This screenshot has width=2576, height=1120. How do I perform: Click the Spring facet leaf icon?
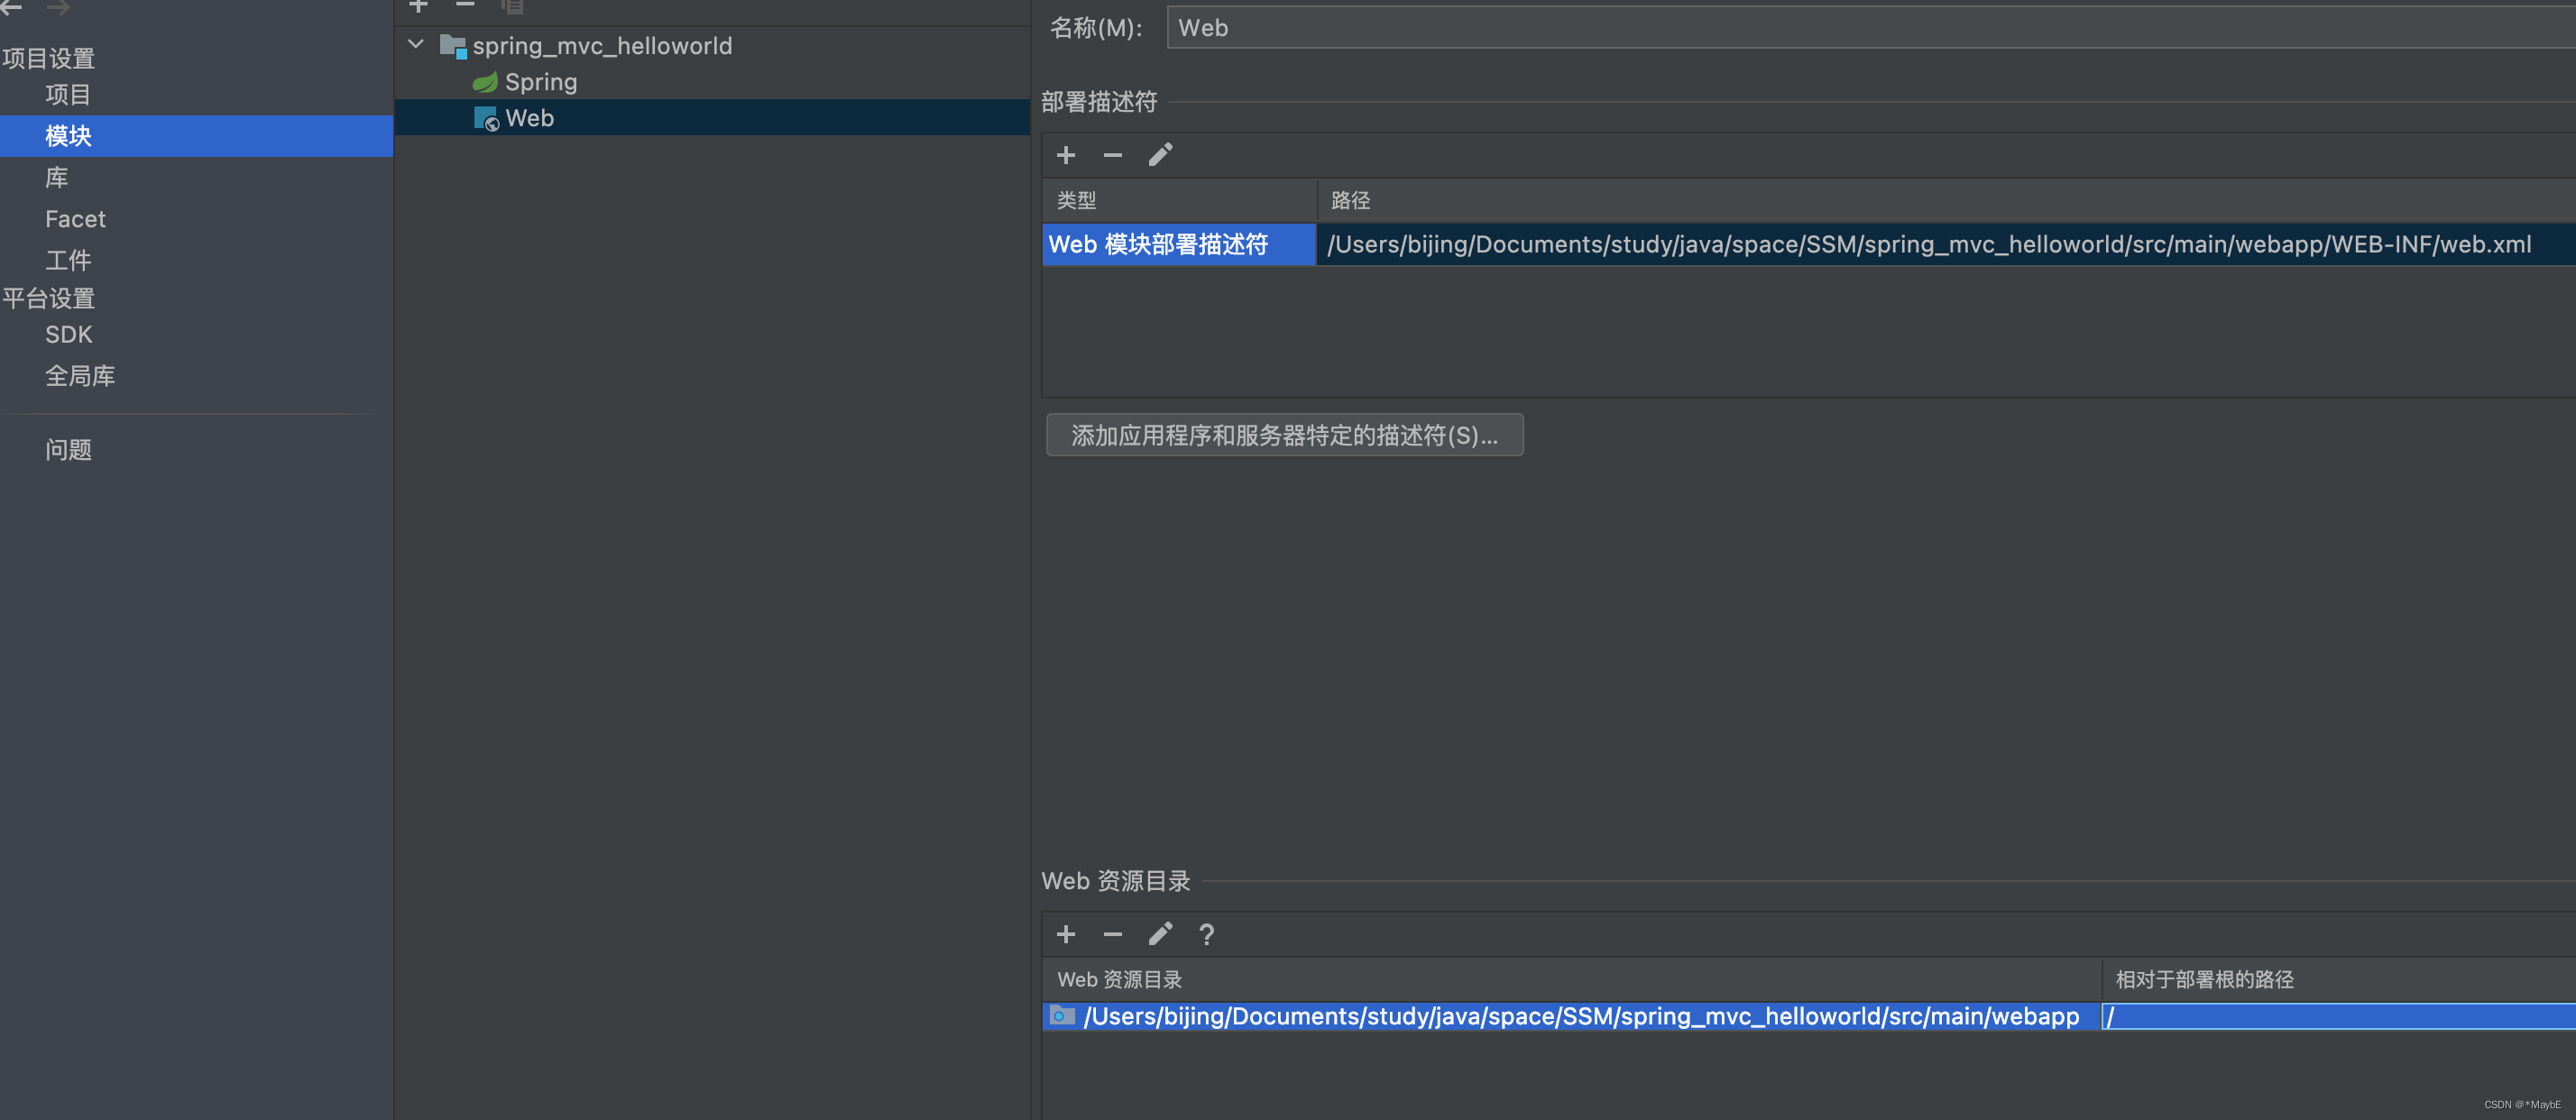[x=485, y=82]
